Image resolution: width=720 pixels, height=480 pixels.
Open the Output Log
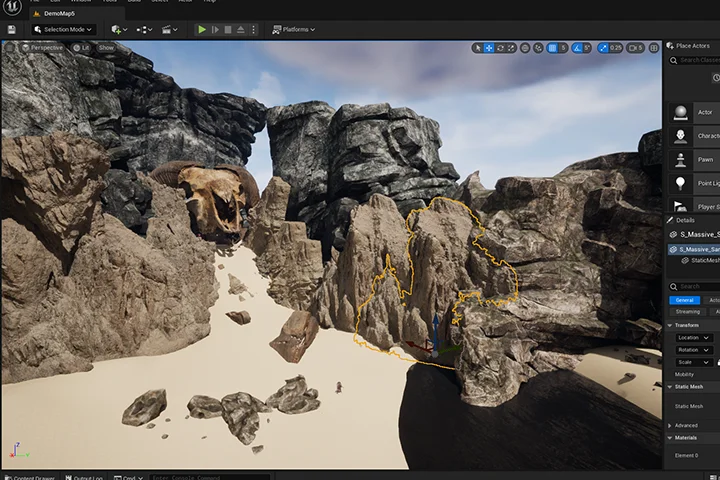(84, 478)
